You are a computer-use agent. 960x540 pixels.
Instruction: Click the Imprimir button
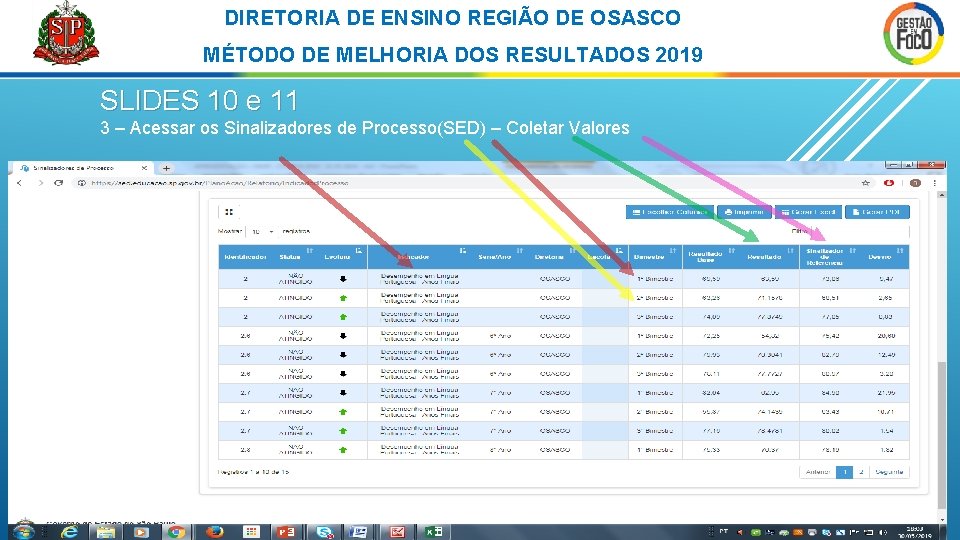coord(744,212)
